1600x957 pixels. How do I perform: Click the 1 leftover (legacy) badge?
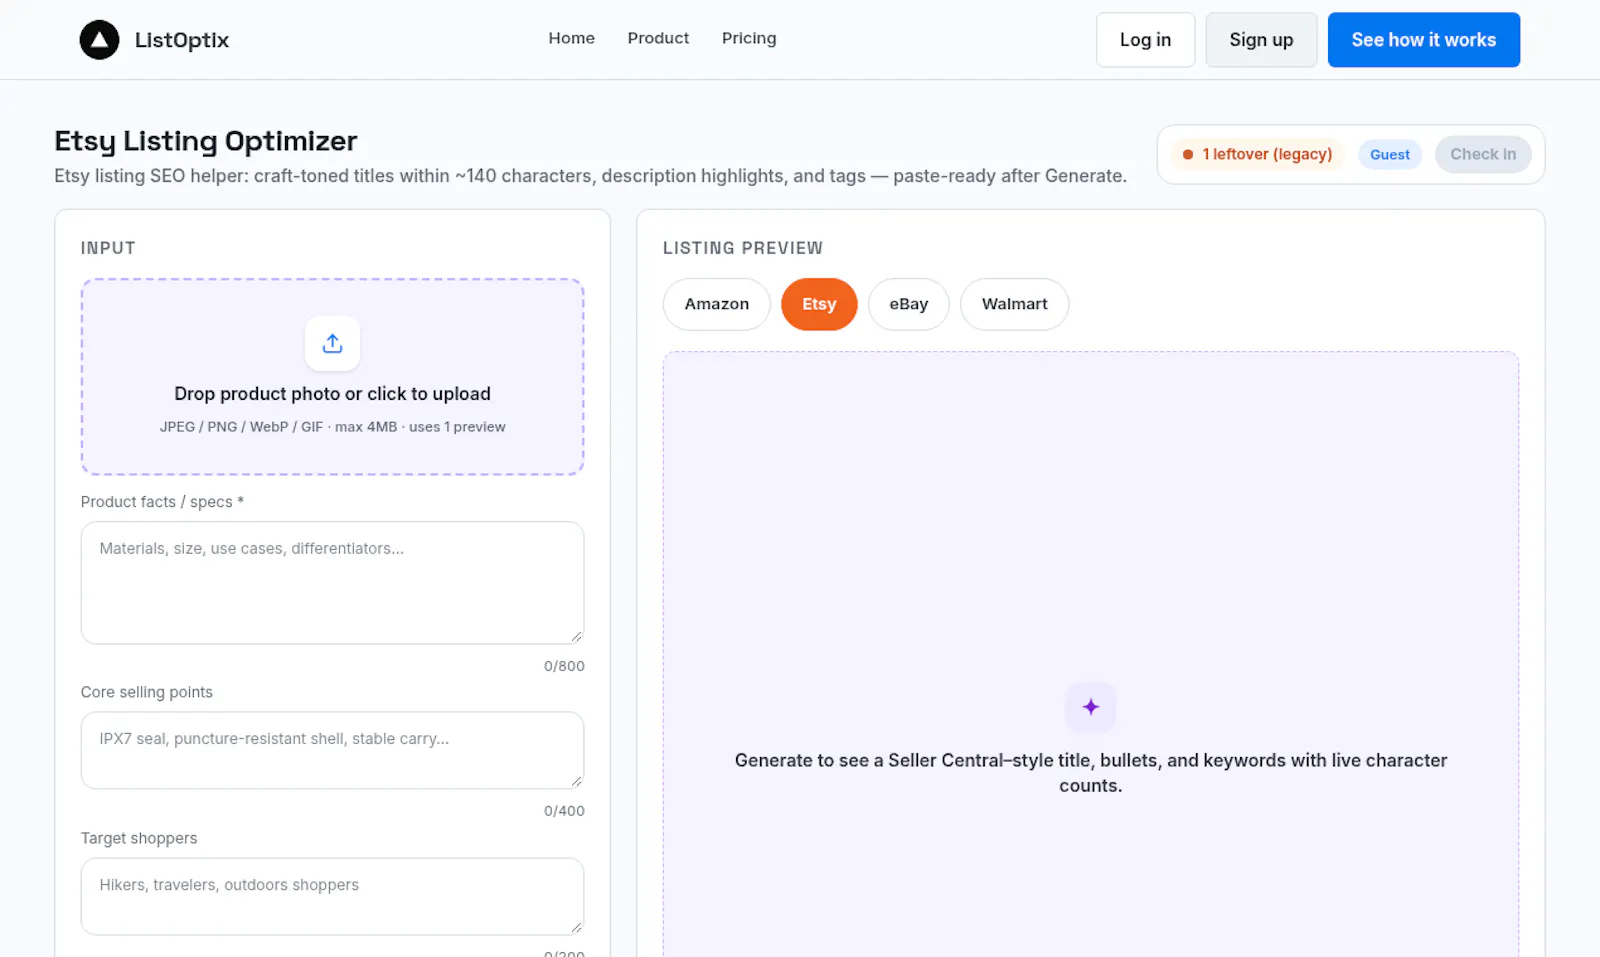coord(1258,154)
